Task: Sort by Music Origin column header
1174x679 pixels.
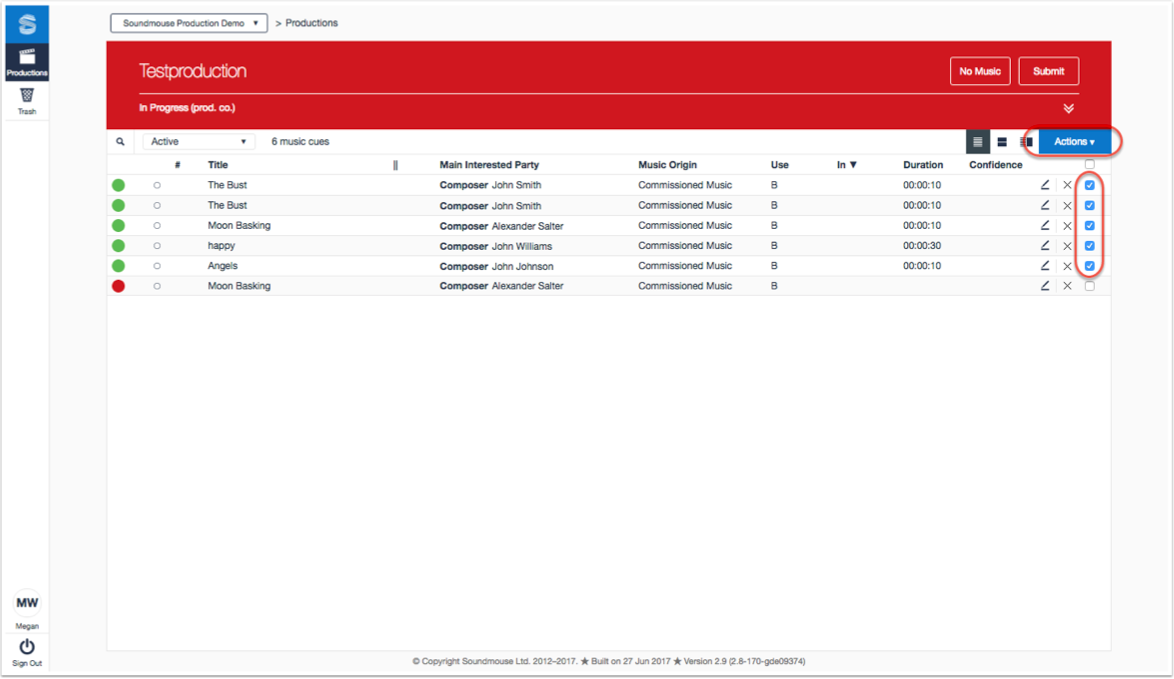Action: coord(667,165)
